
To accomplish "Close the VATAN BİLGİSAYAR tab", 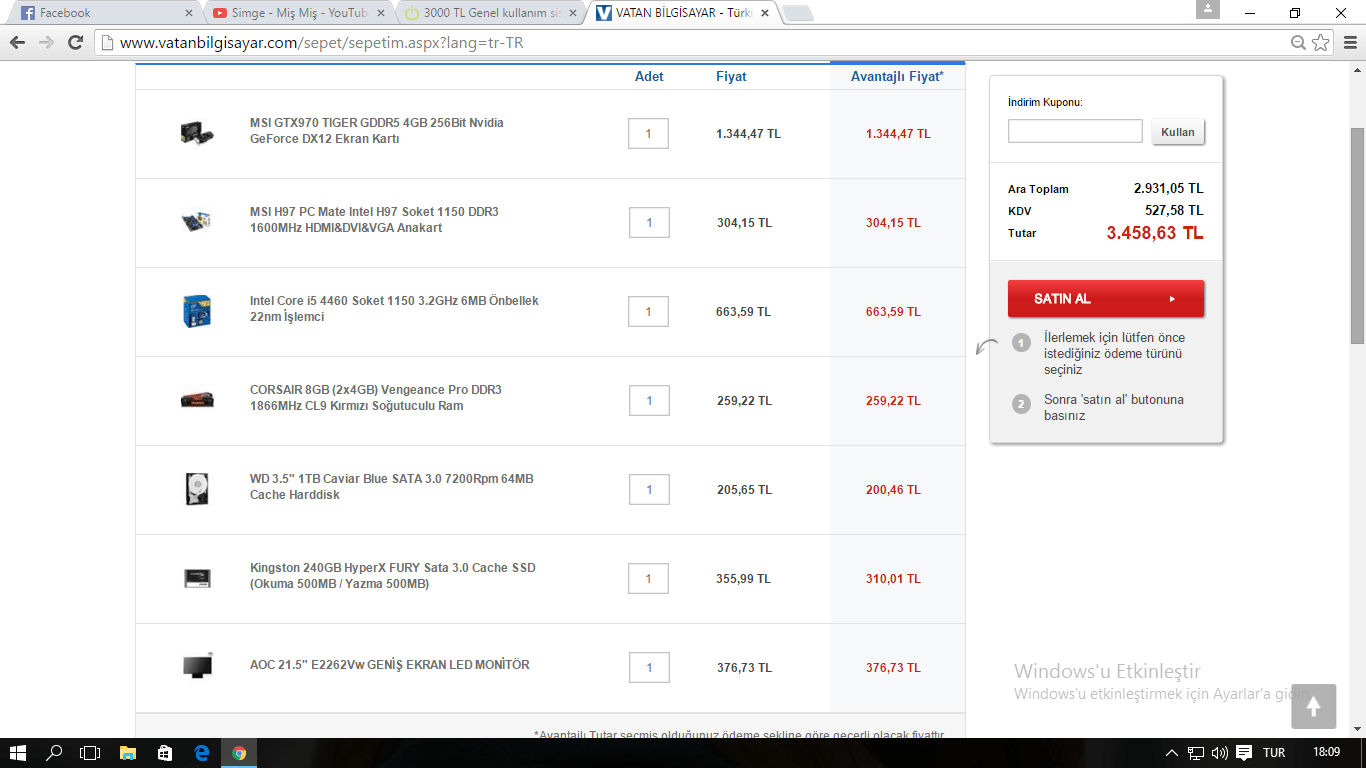I will [x=766, y=13].
